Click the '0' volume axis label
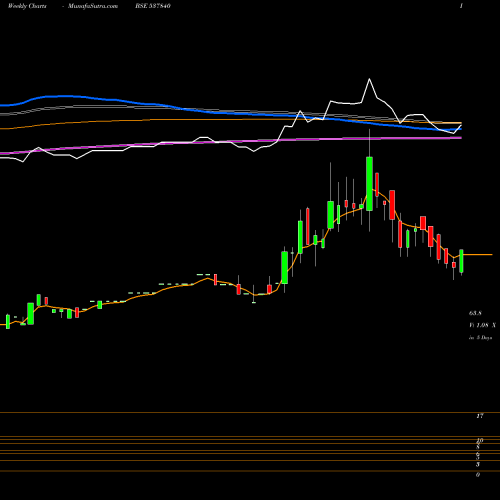The image size is (500, 500). click(x=478, y=475)
